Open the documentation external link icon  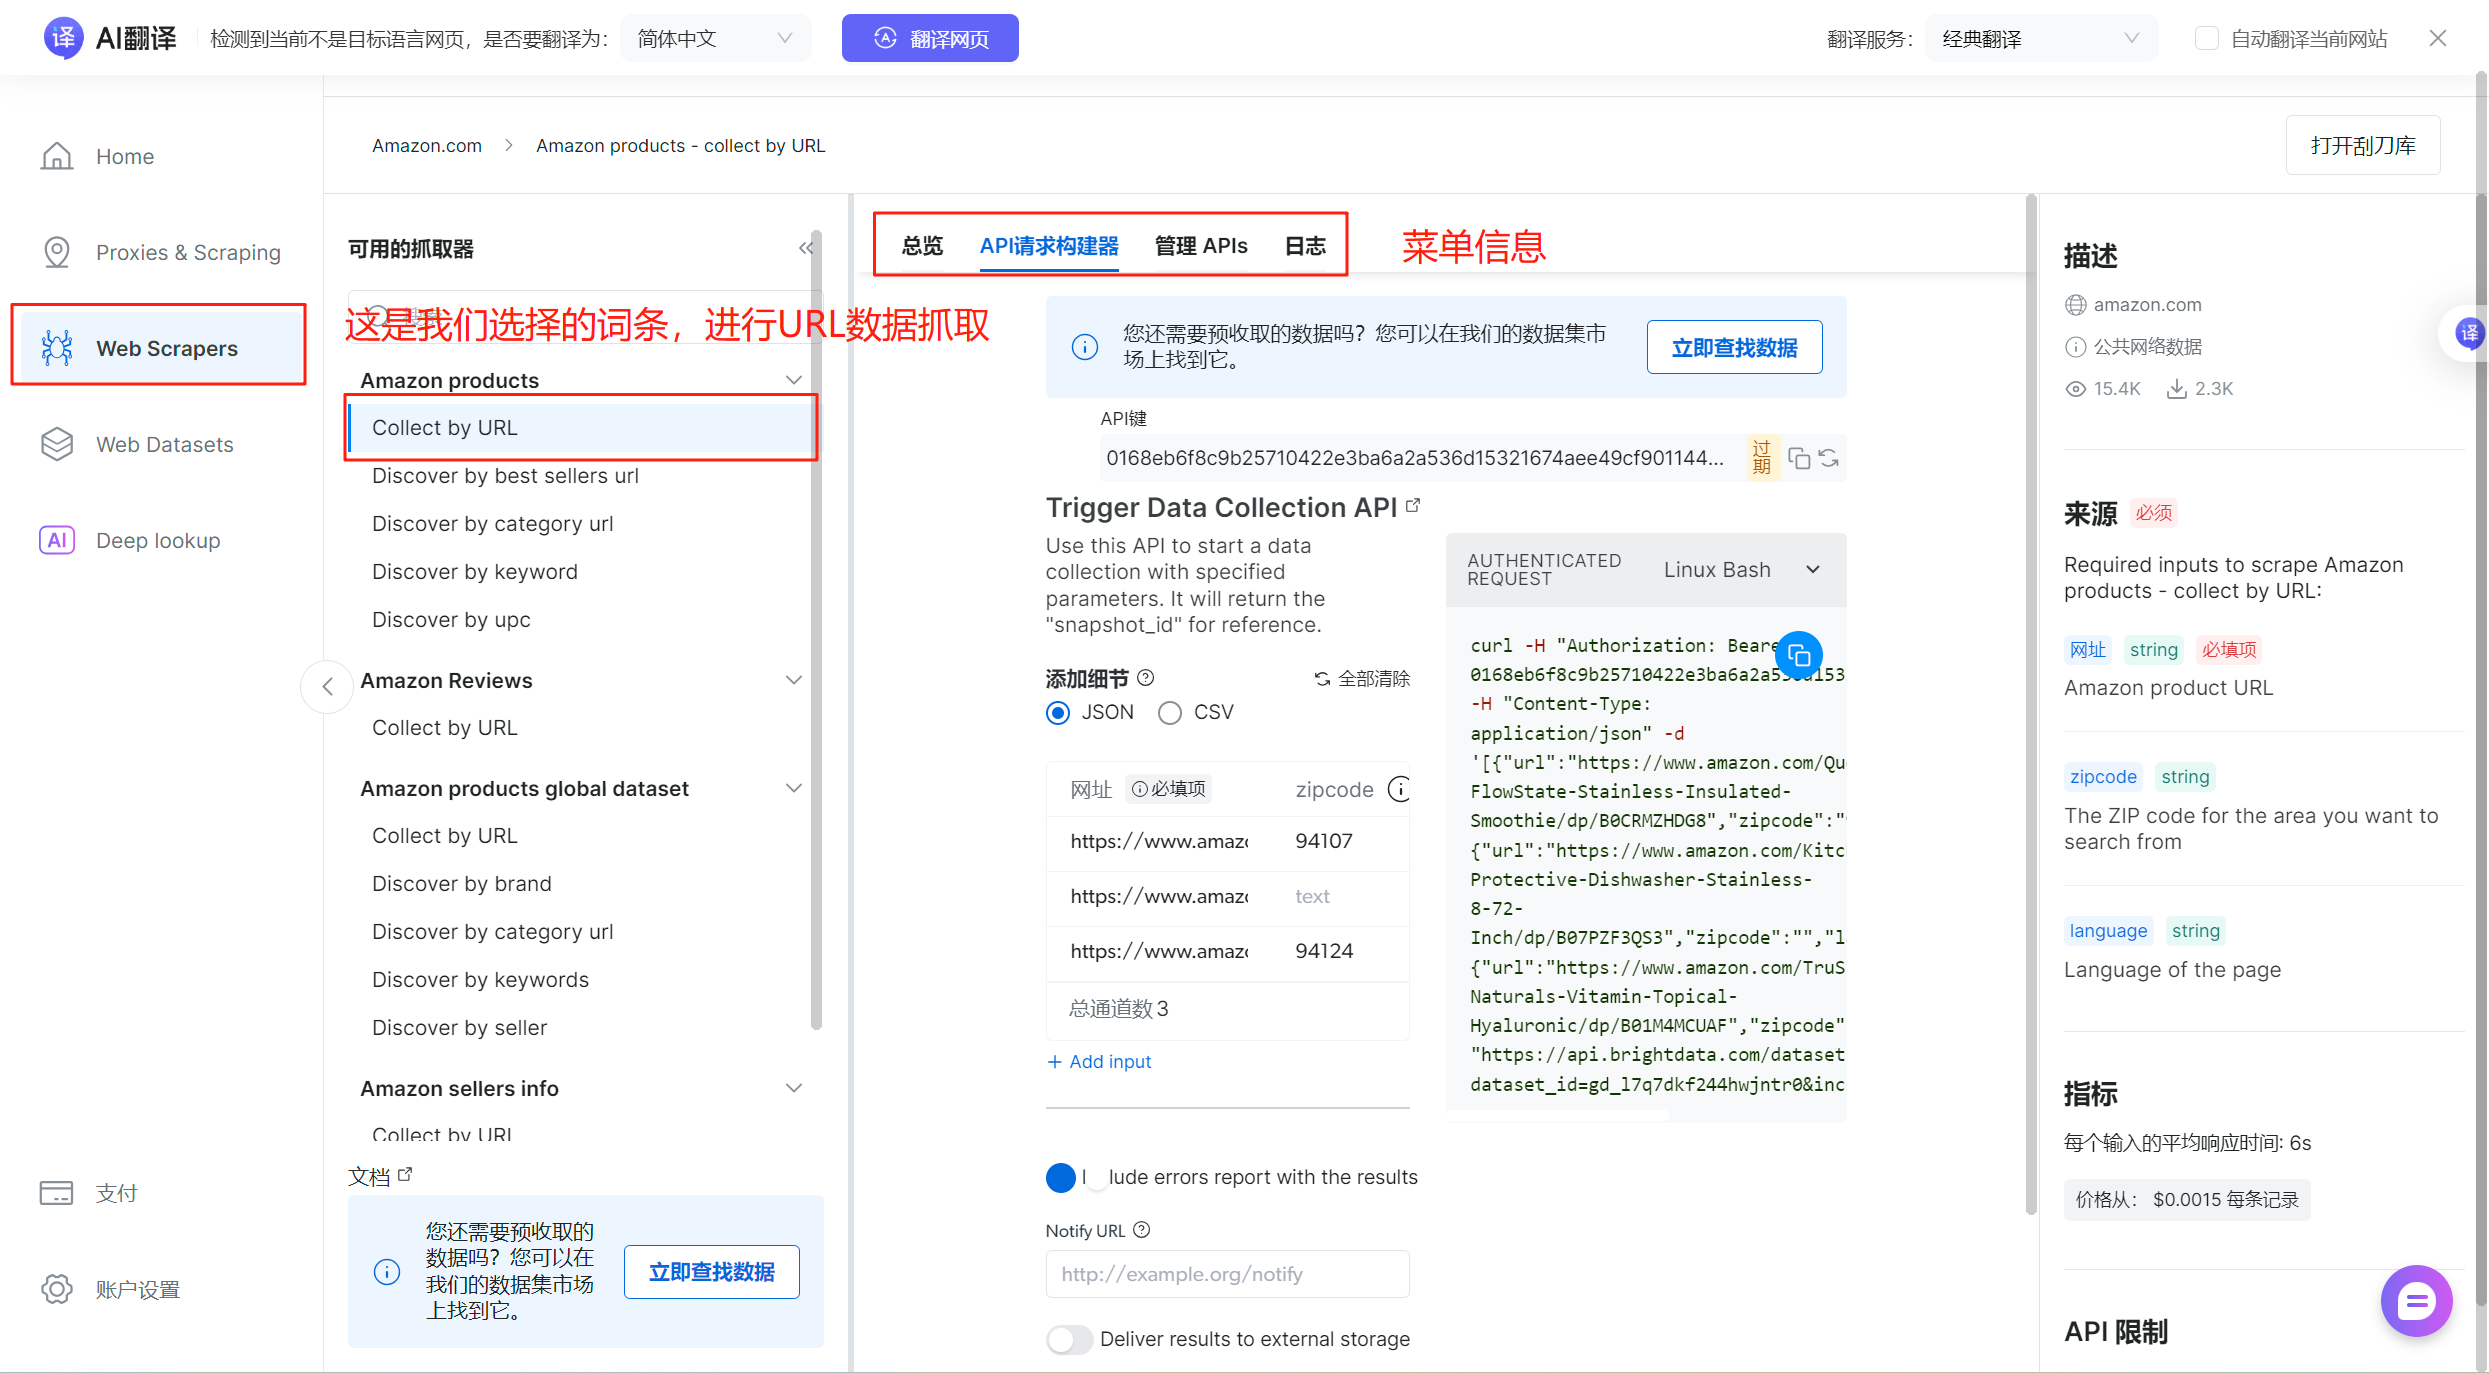click(x=405, y=1174)
